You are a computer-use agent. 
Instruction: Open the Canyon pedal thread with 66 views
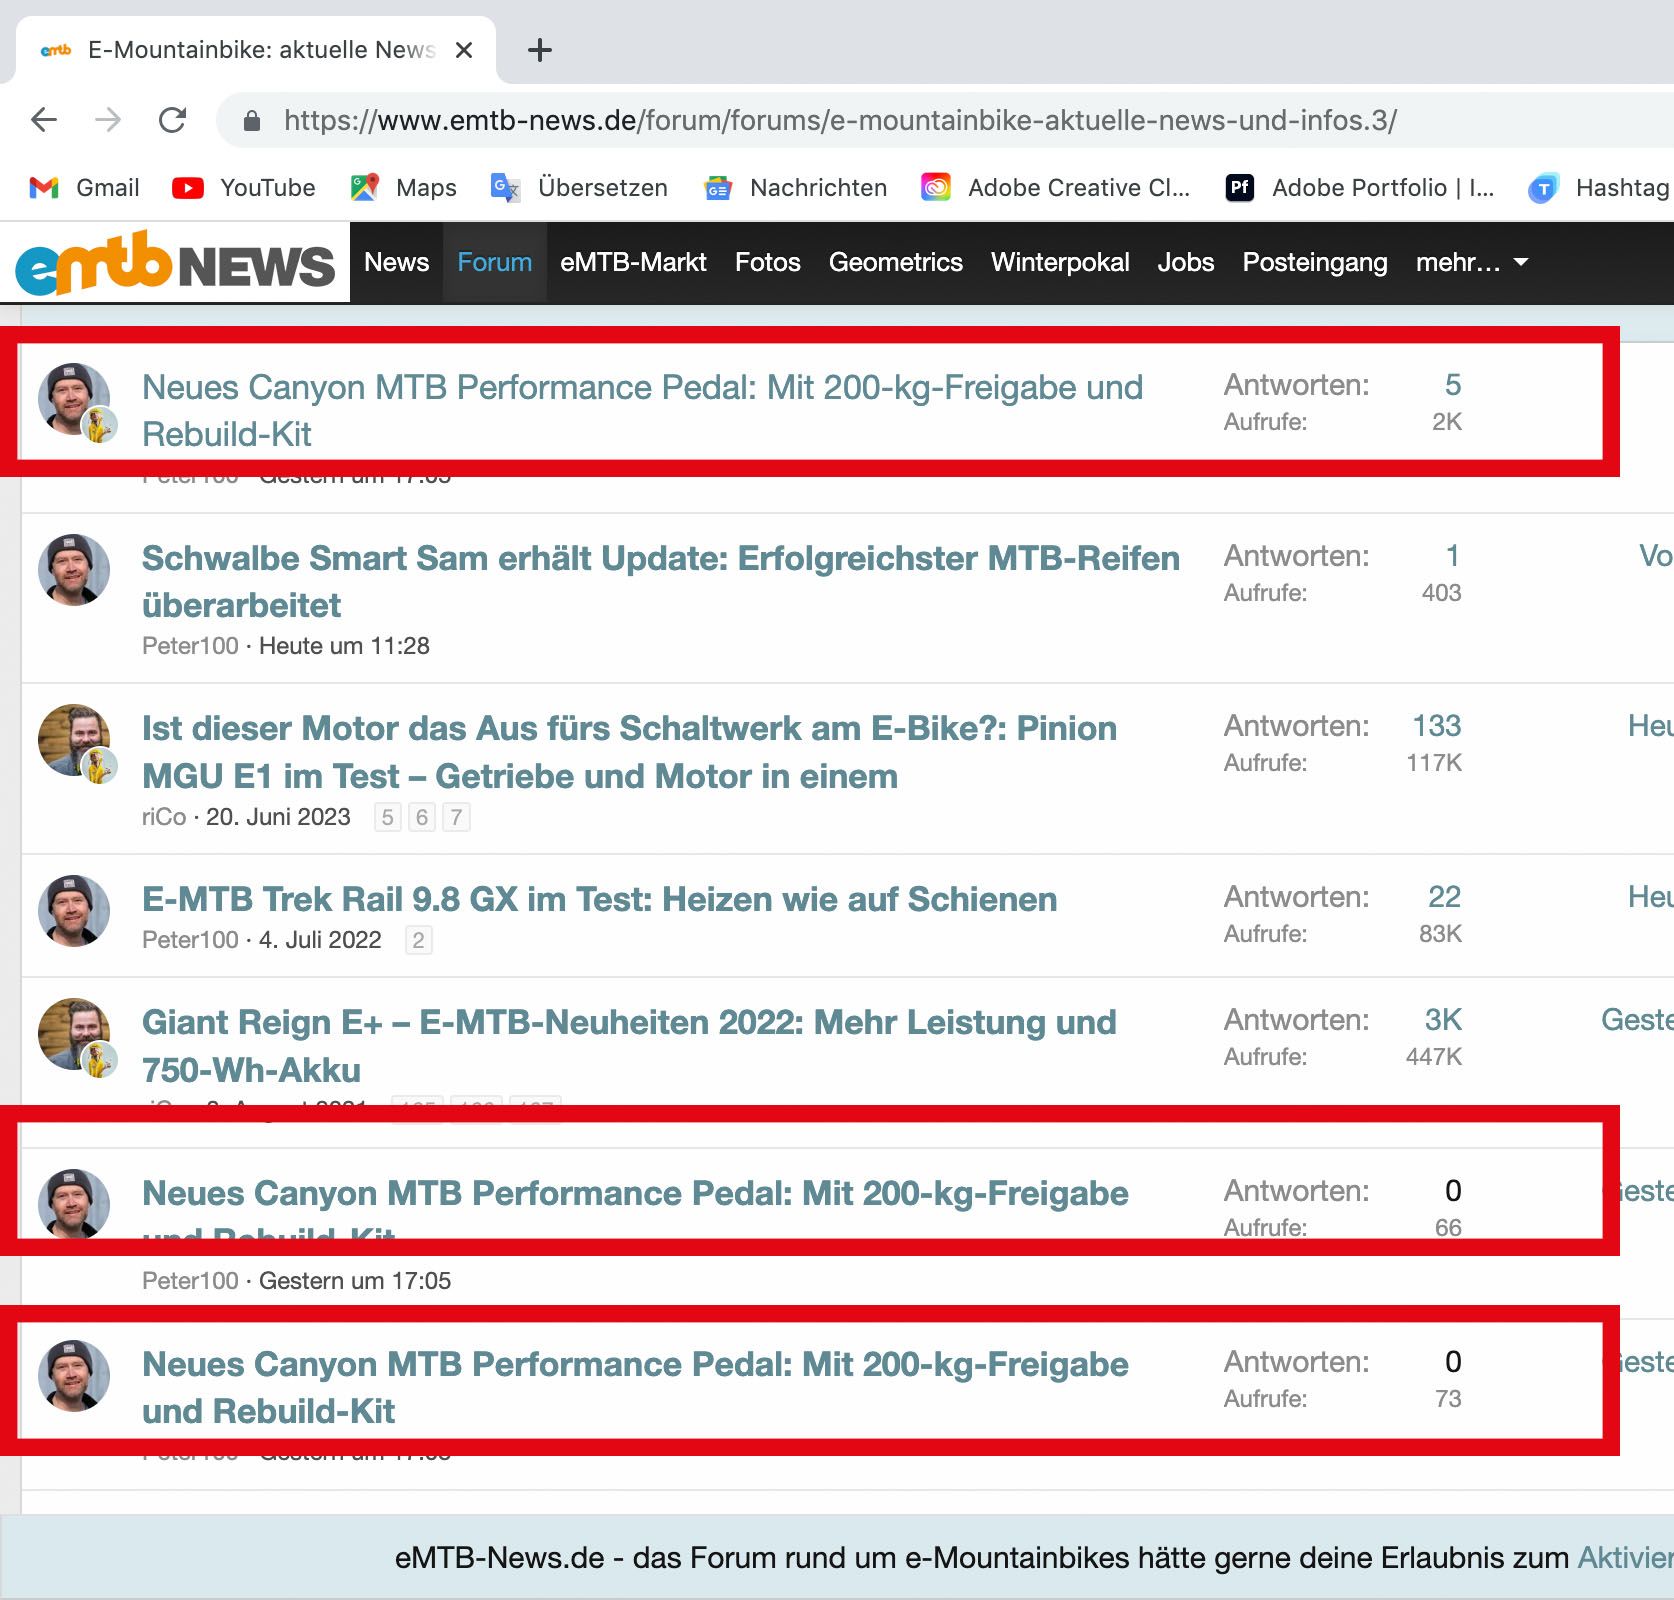(635, 1193)
